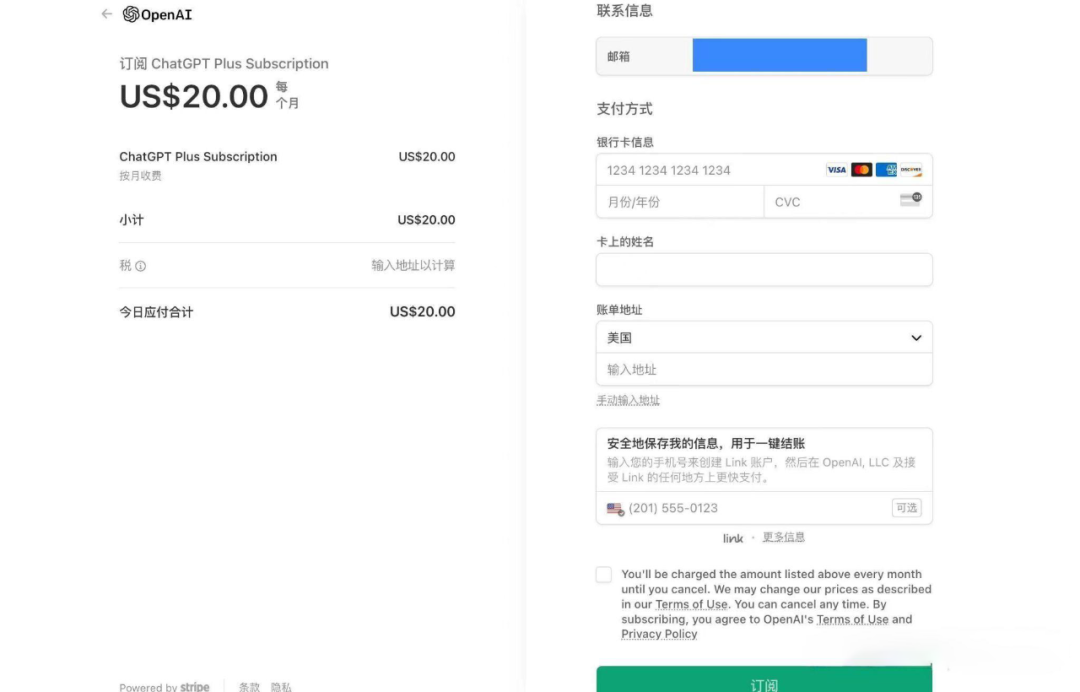Focus the 输入地址 address field

tap(764, 370)
